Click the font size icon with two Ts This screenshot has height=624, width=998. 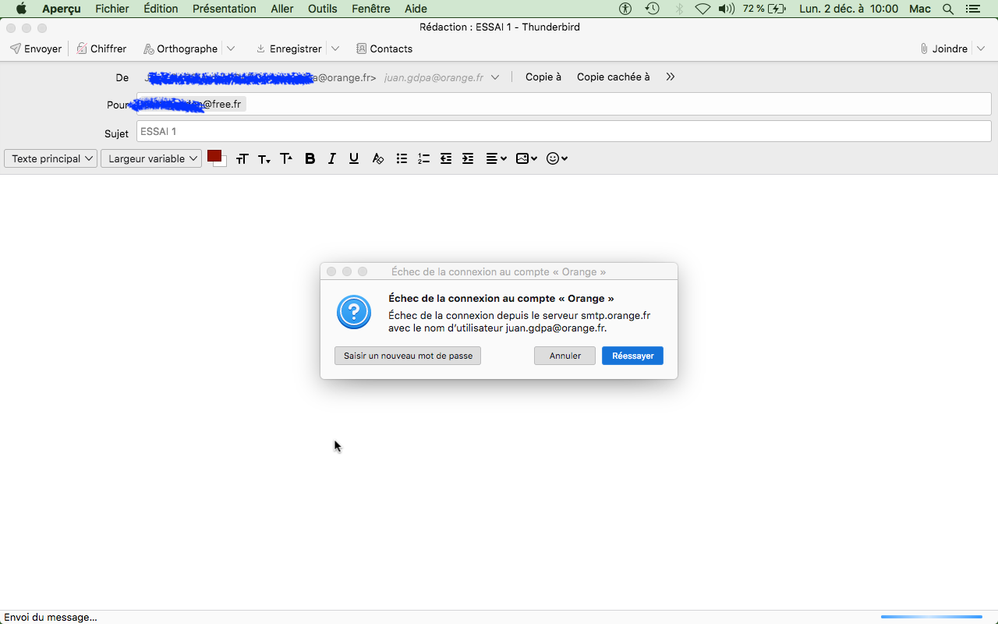[x=242, y=159]
